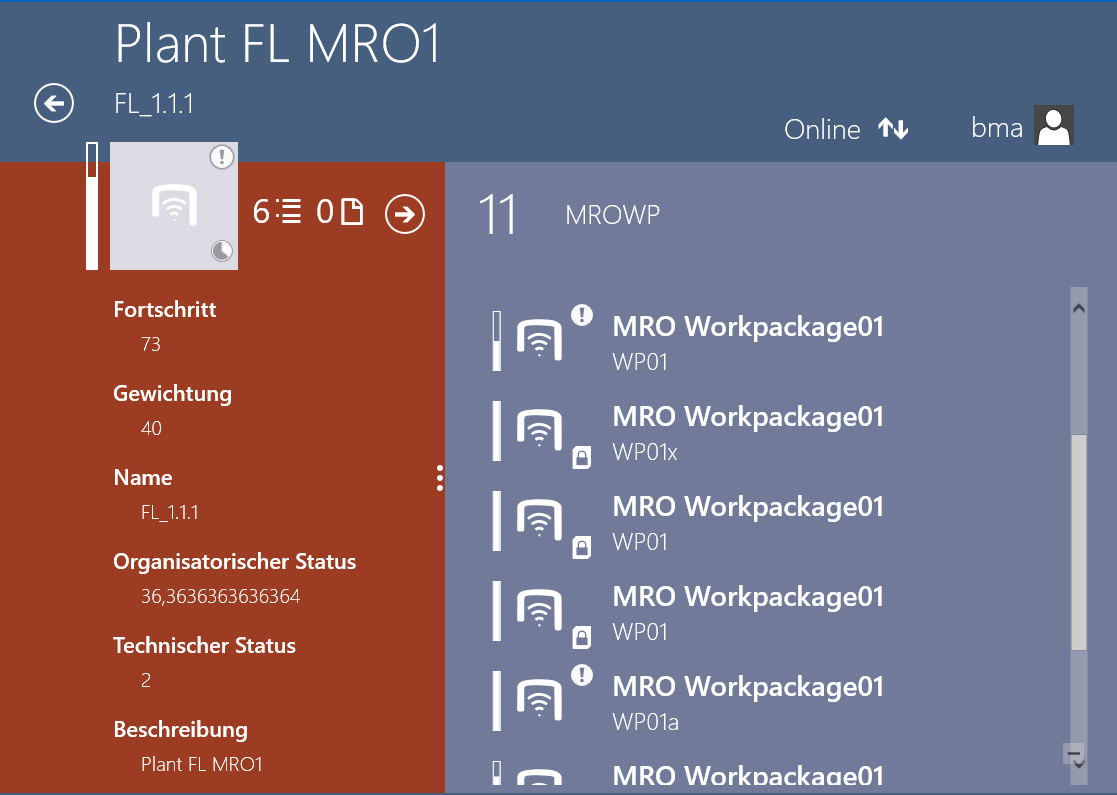Select the MRO Workpackage01 WP01a entry
Screen dimensions: 1117x795
coord(747,703)
